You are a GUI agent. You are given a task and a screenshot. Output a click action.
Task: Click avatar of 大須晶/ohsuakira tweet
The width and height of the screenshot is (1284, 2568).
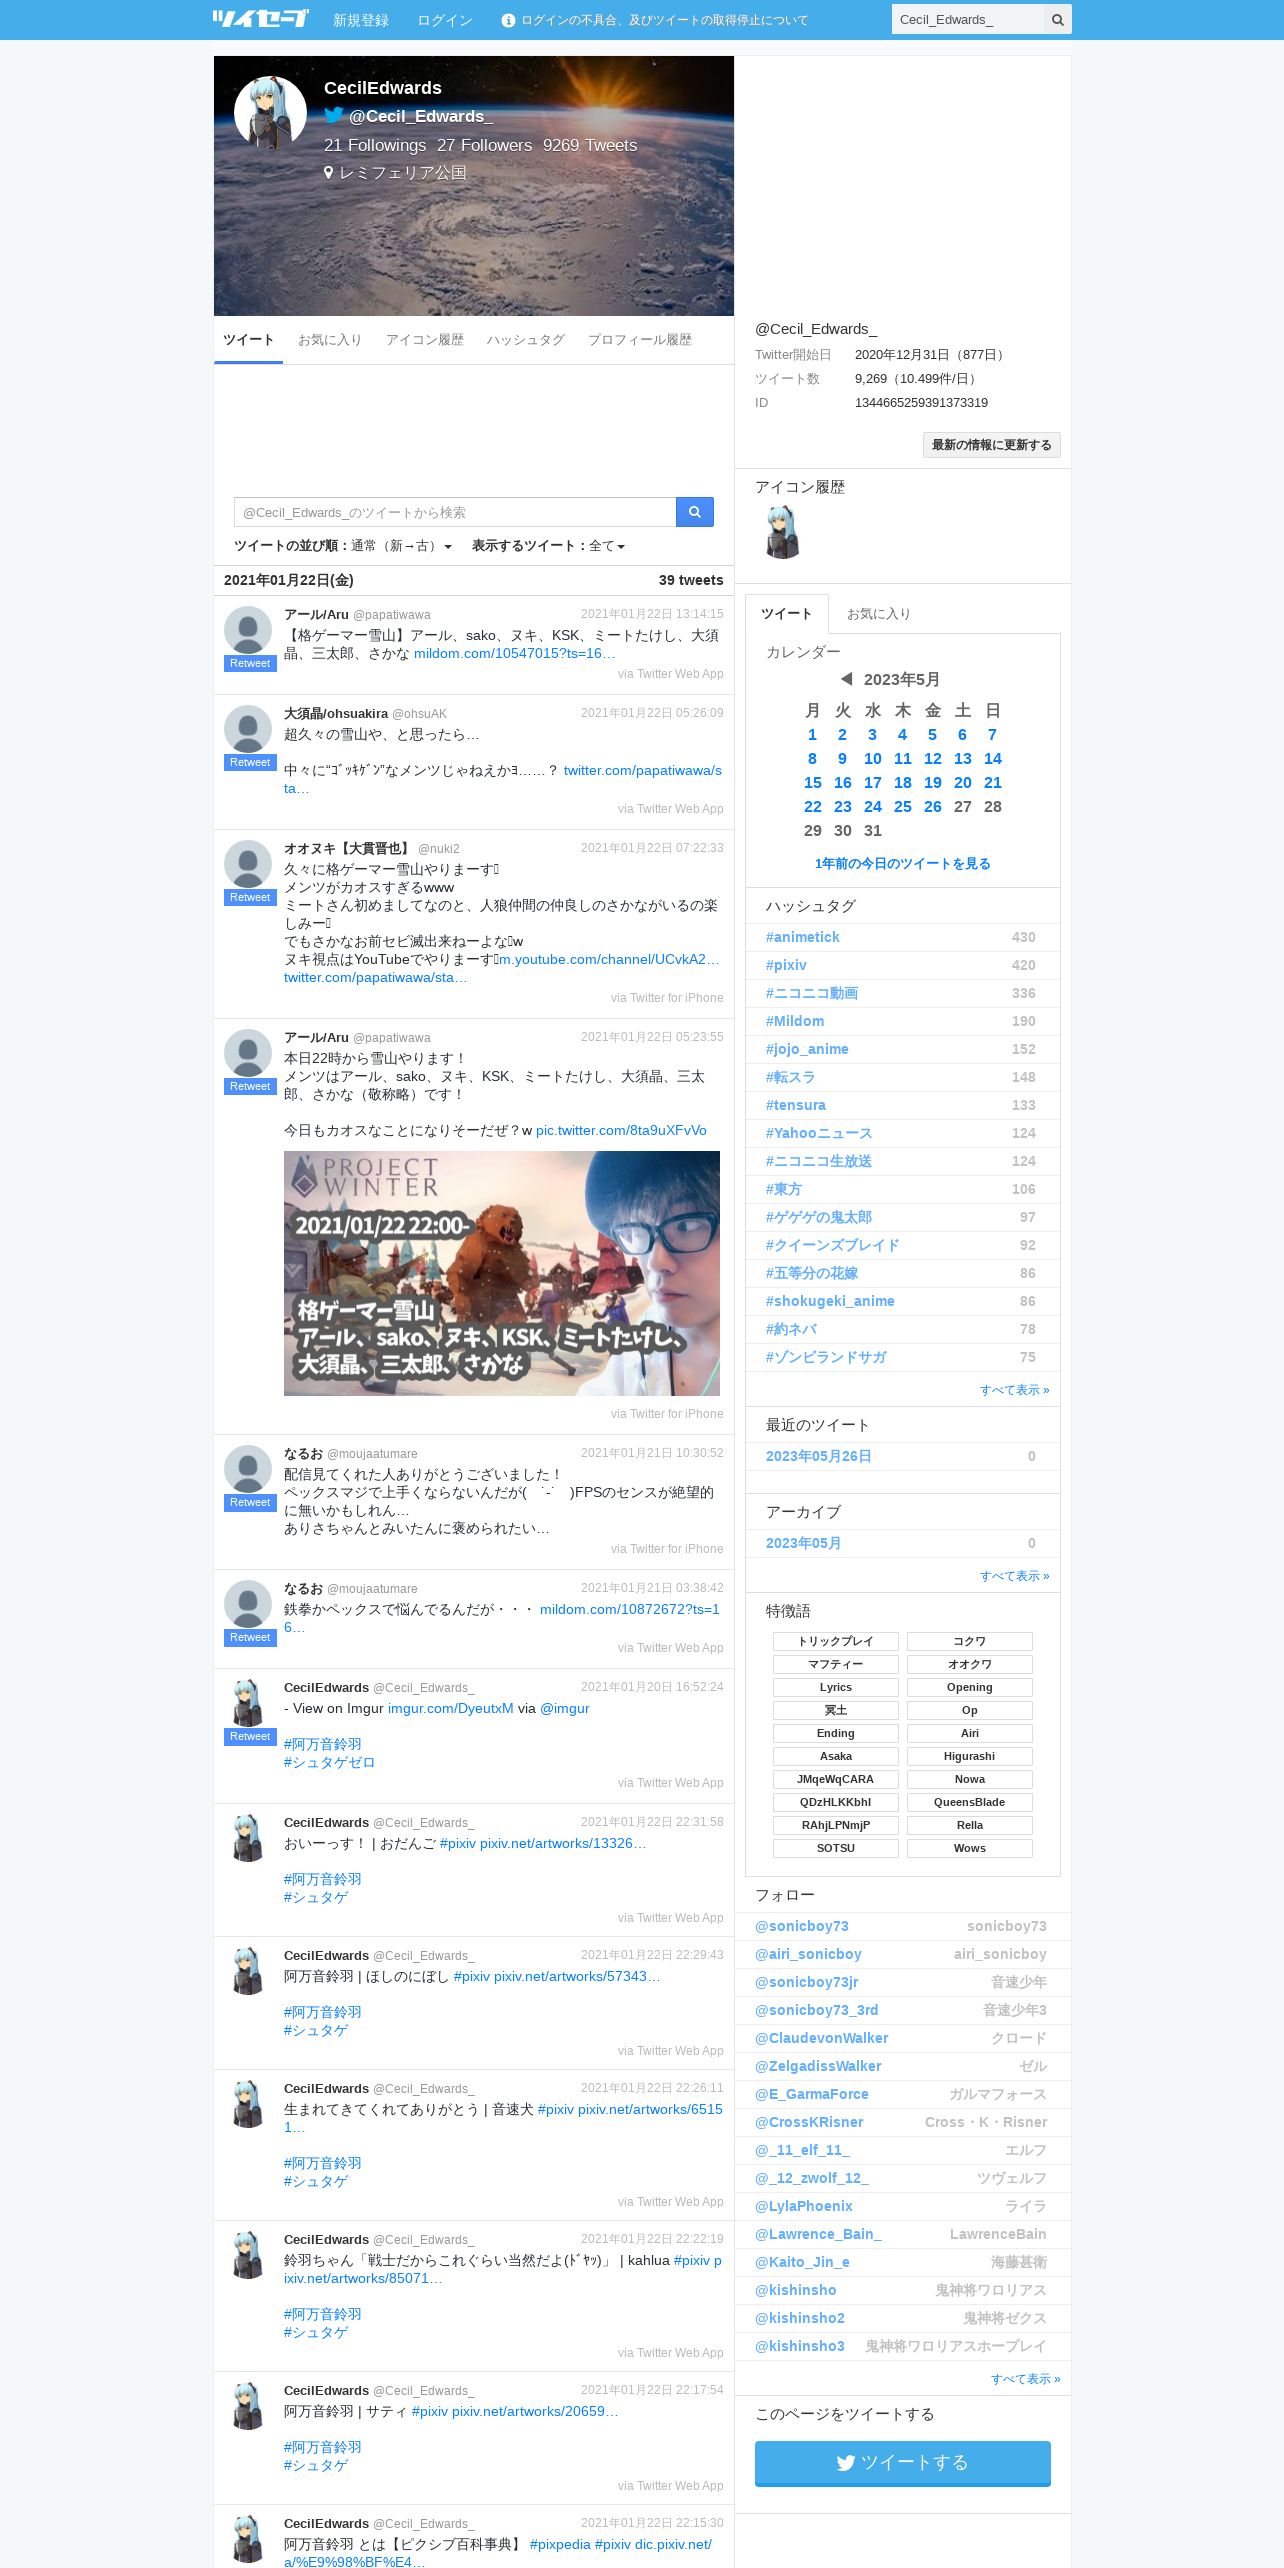point(248,729)
